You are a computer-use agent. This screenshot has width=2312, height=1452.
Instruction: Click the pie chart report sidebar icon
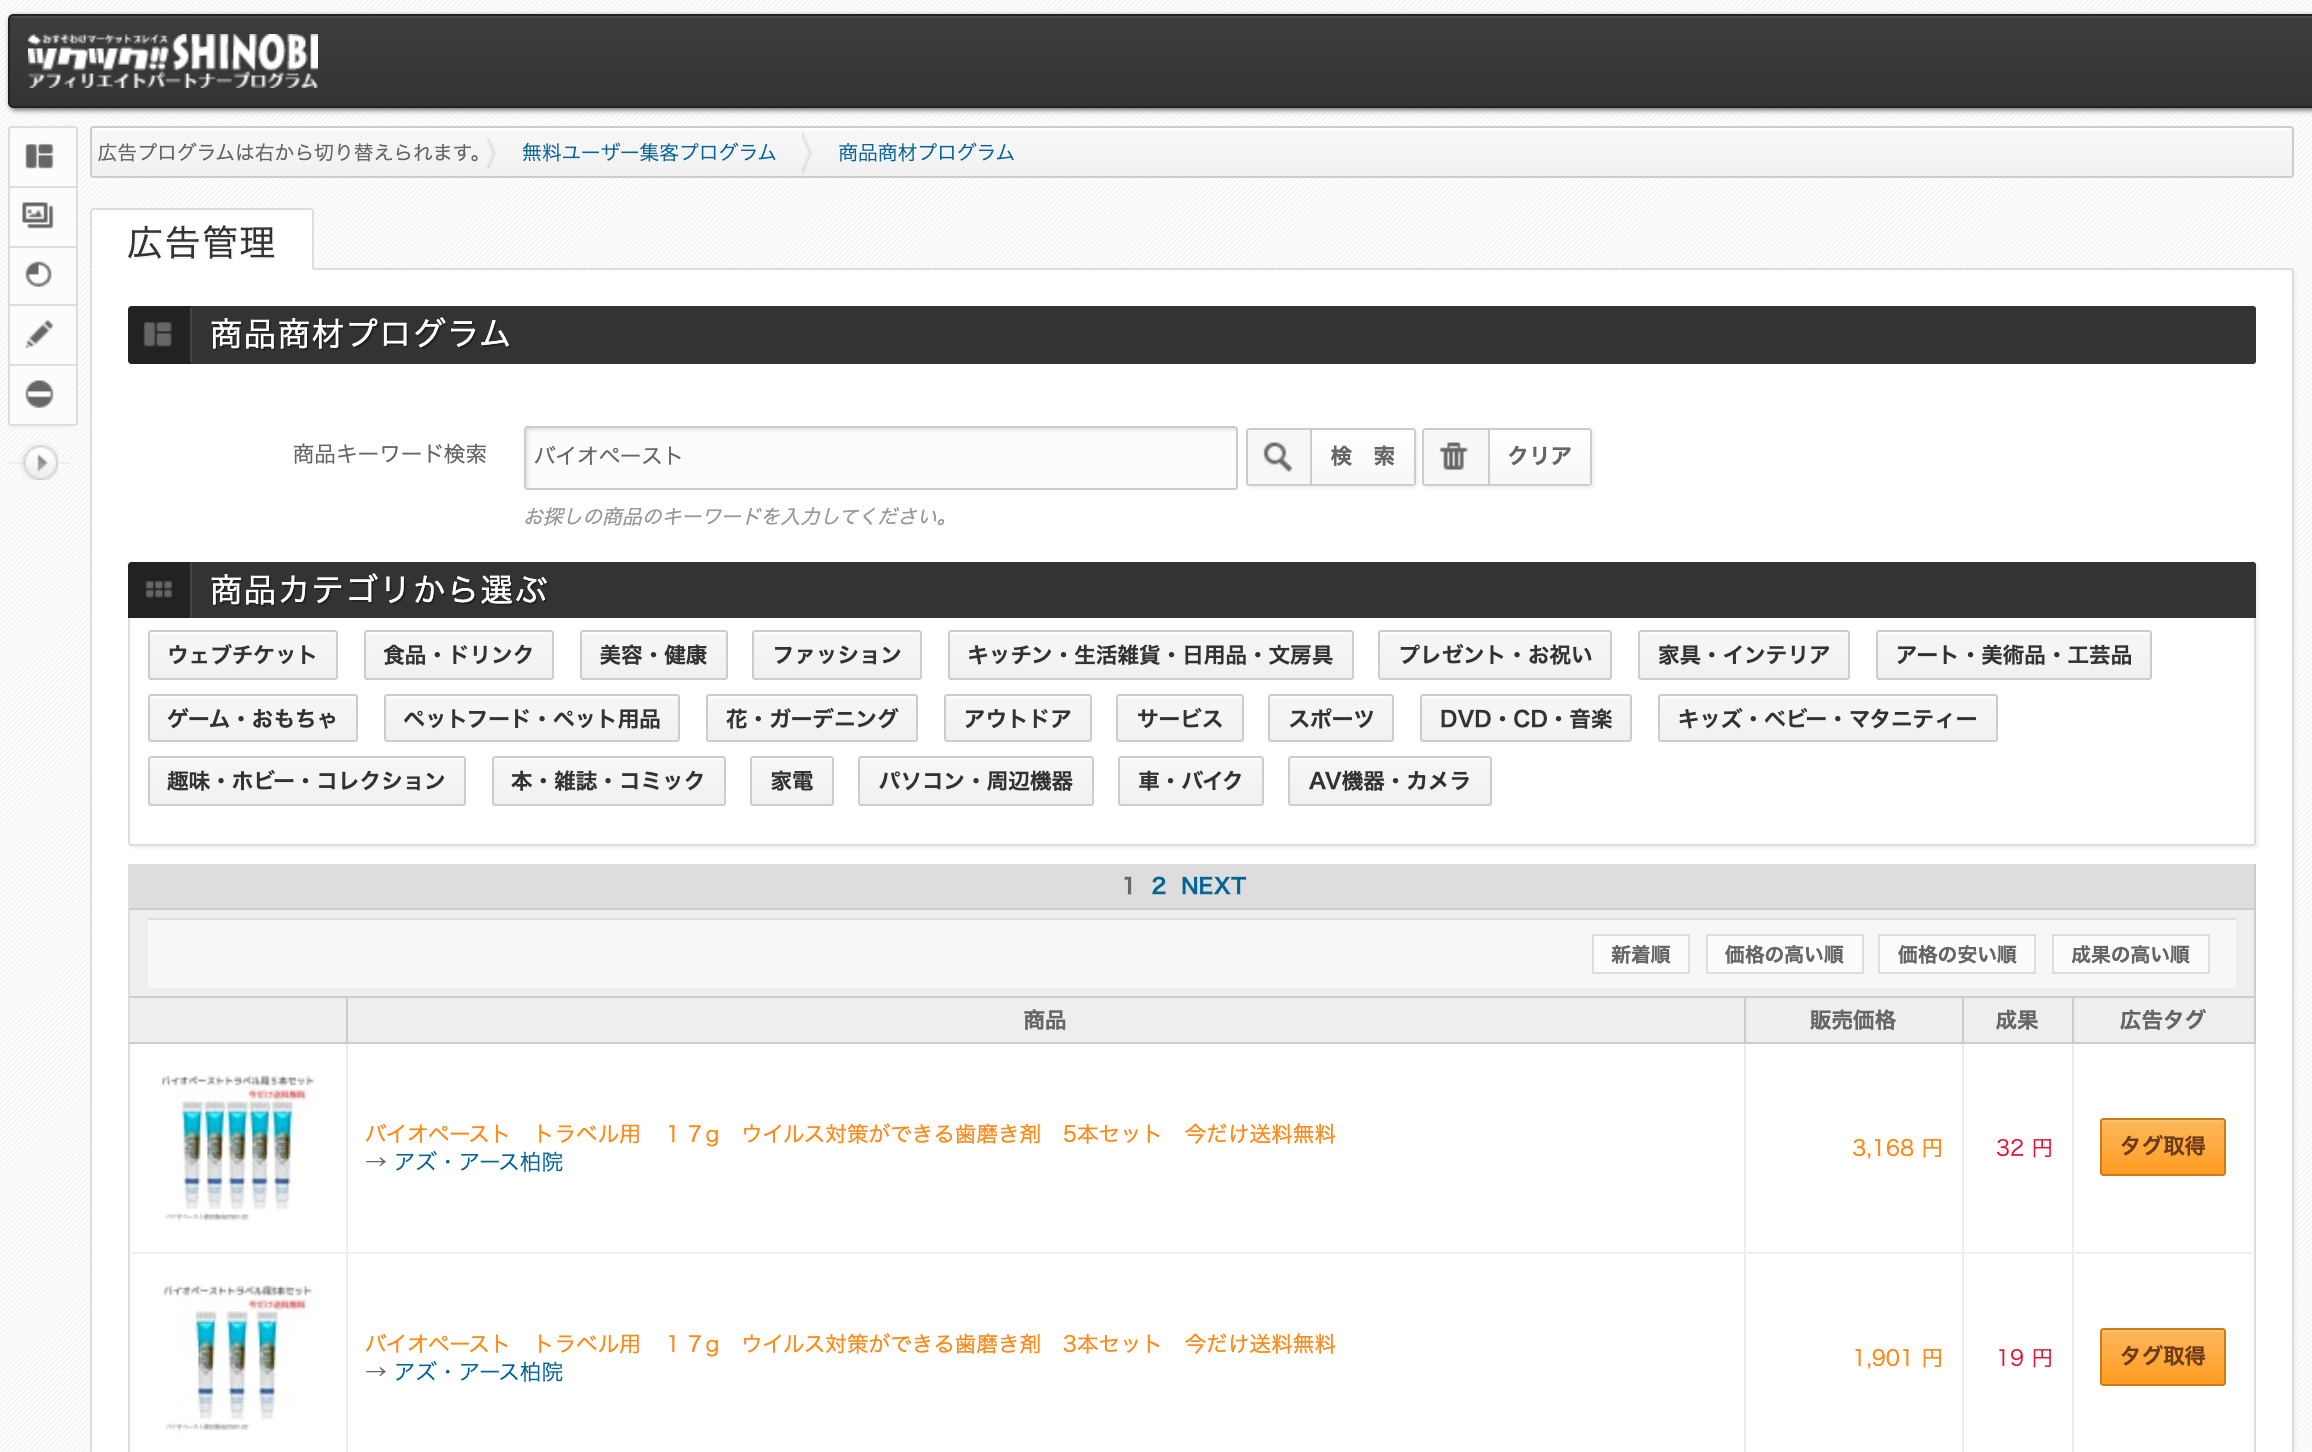[x=40, y=275]
